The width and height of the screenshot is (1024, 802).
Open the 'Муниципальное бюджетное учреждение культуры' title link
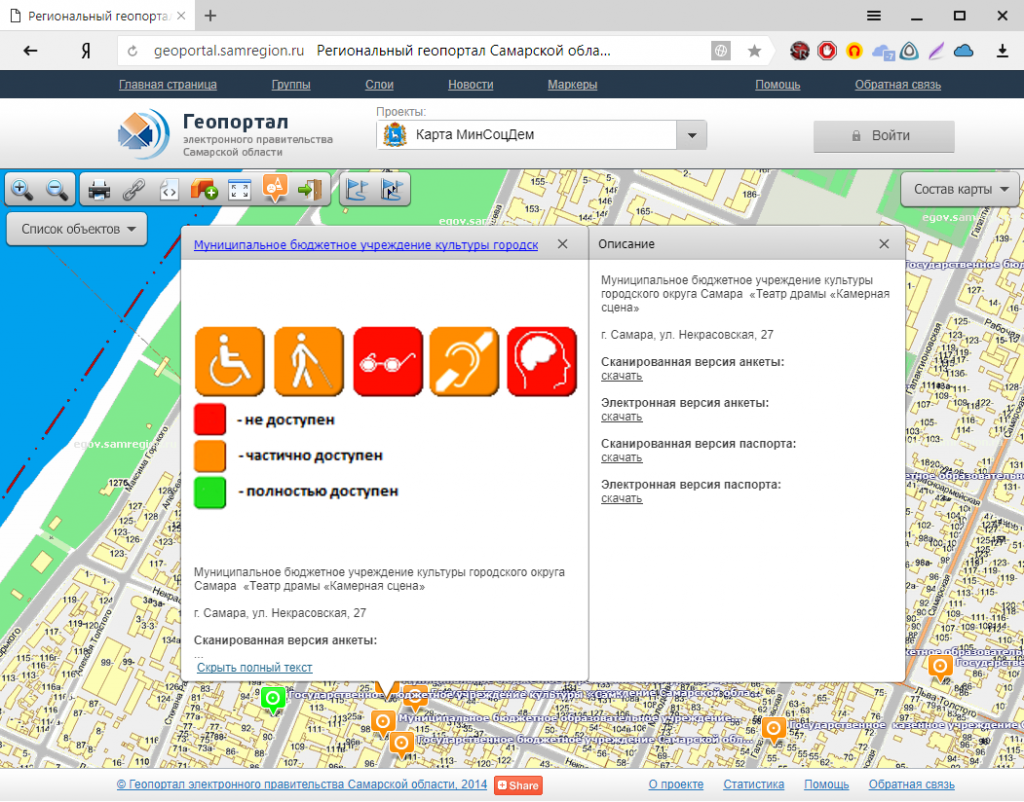click(x=366, y=245)
